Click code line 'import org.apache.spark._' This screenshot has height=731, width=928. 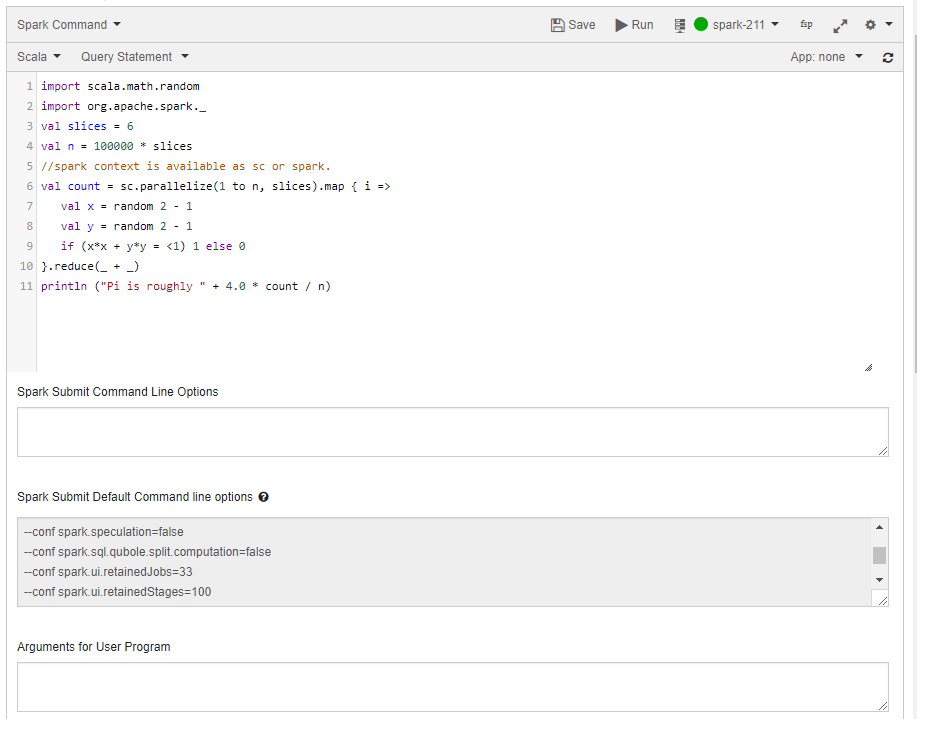tap(124, 107)
